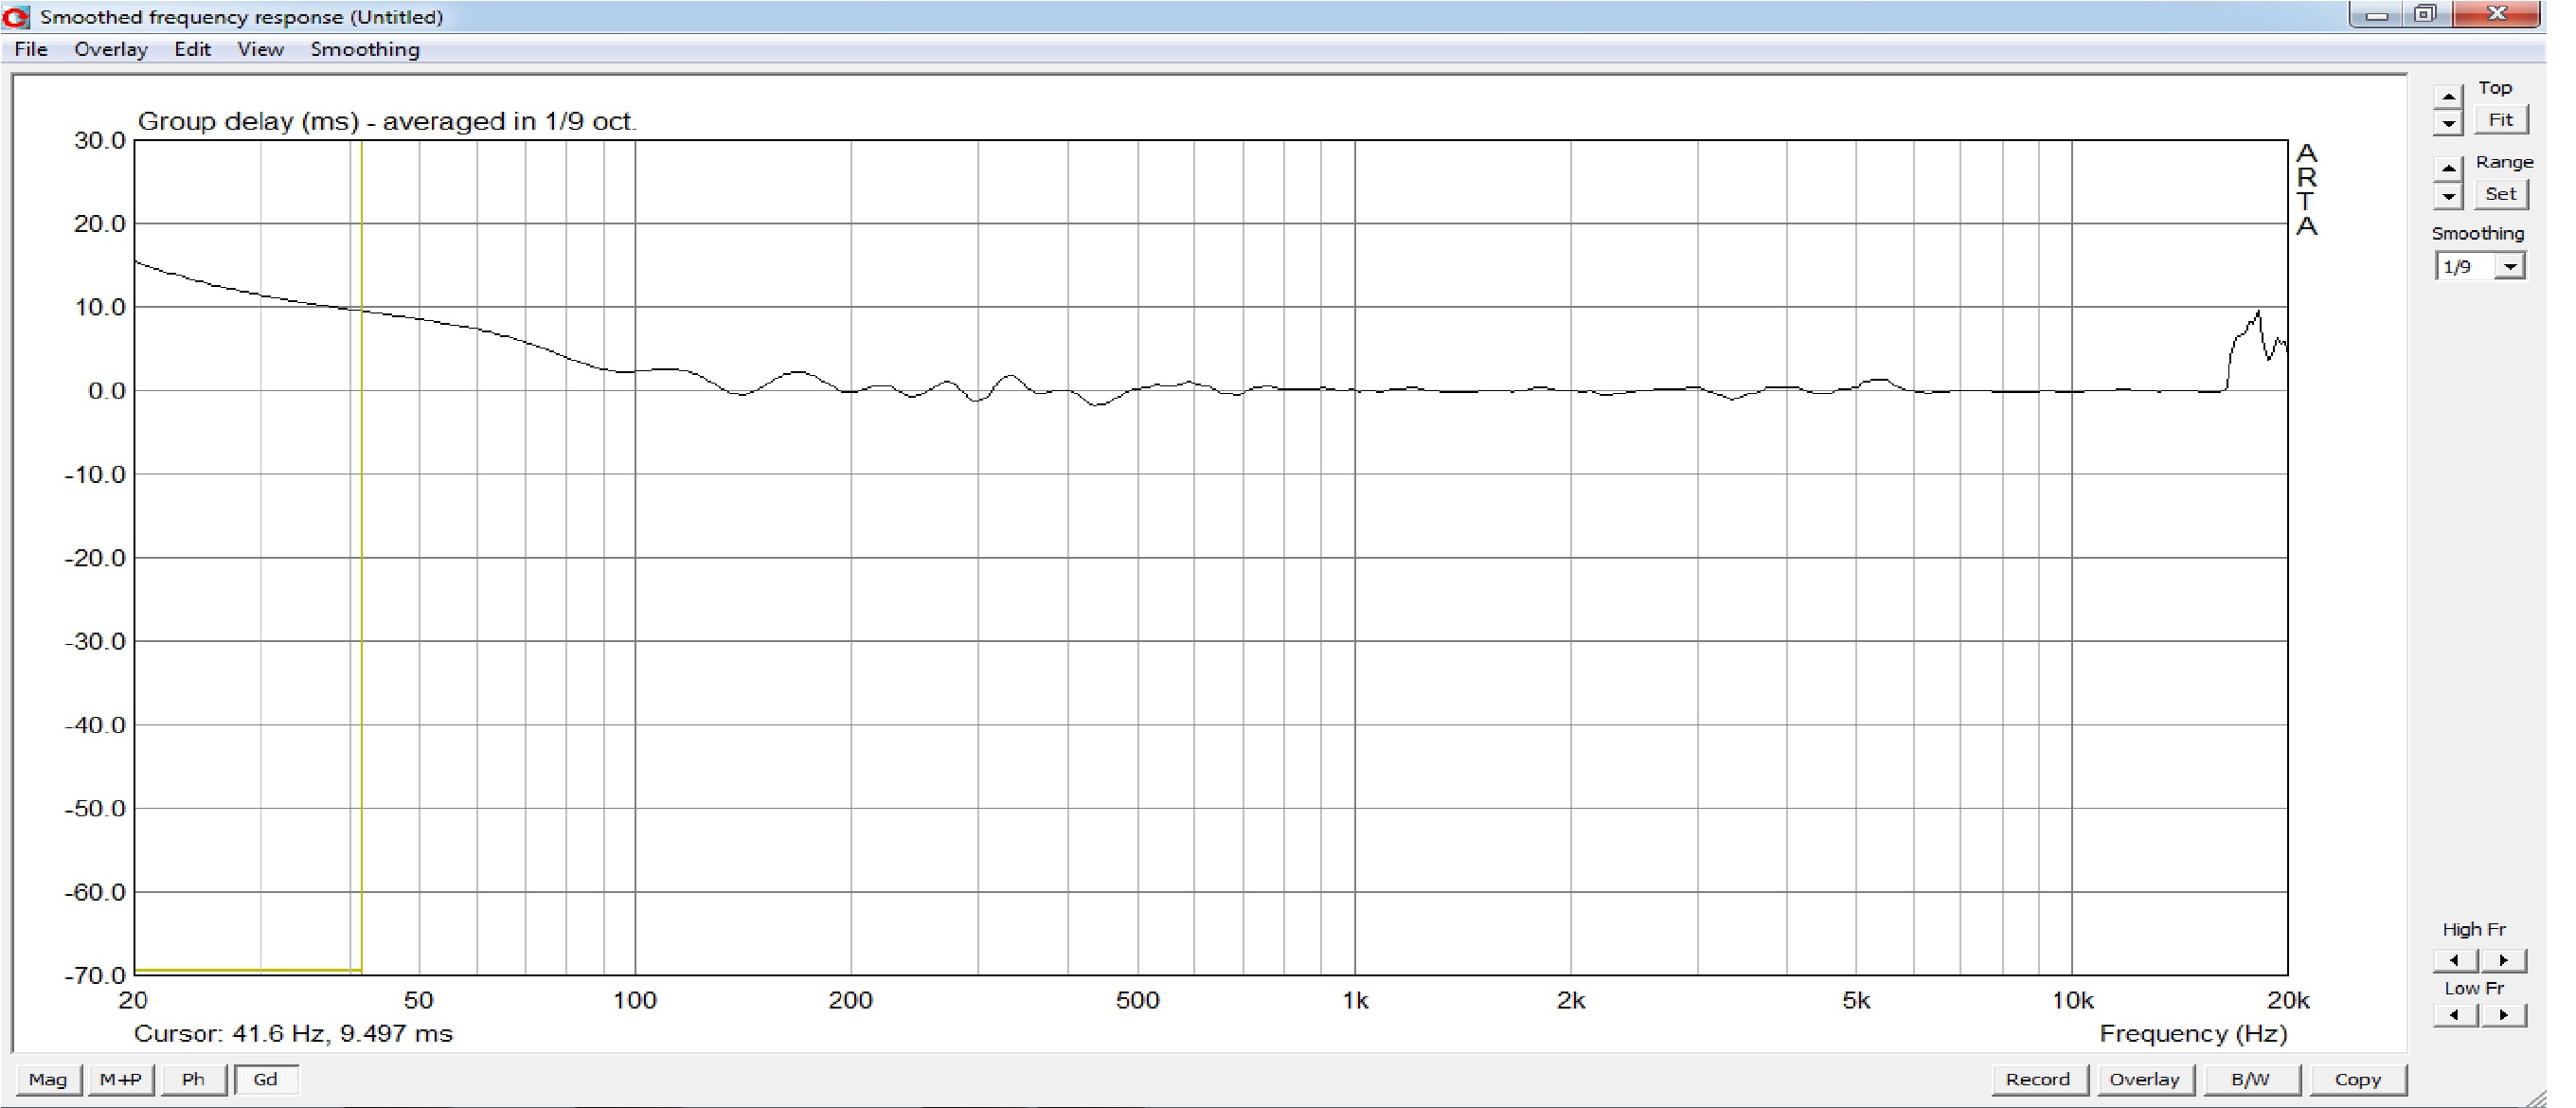Image resolution: width=2576 pixels, height=1108 pixels.
Task: Click the Top up arrow button
Action: coord(2448,96)
